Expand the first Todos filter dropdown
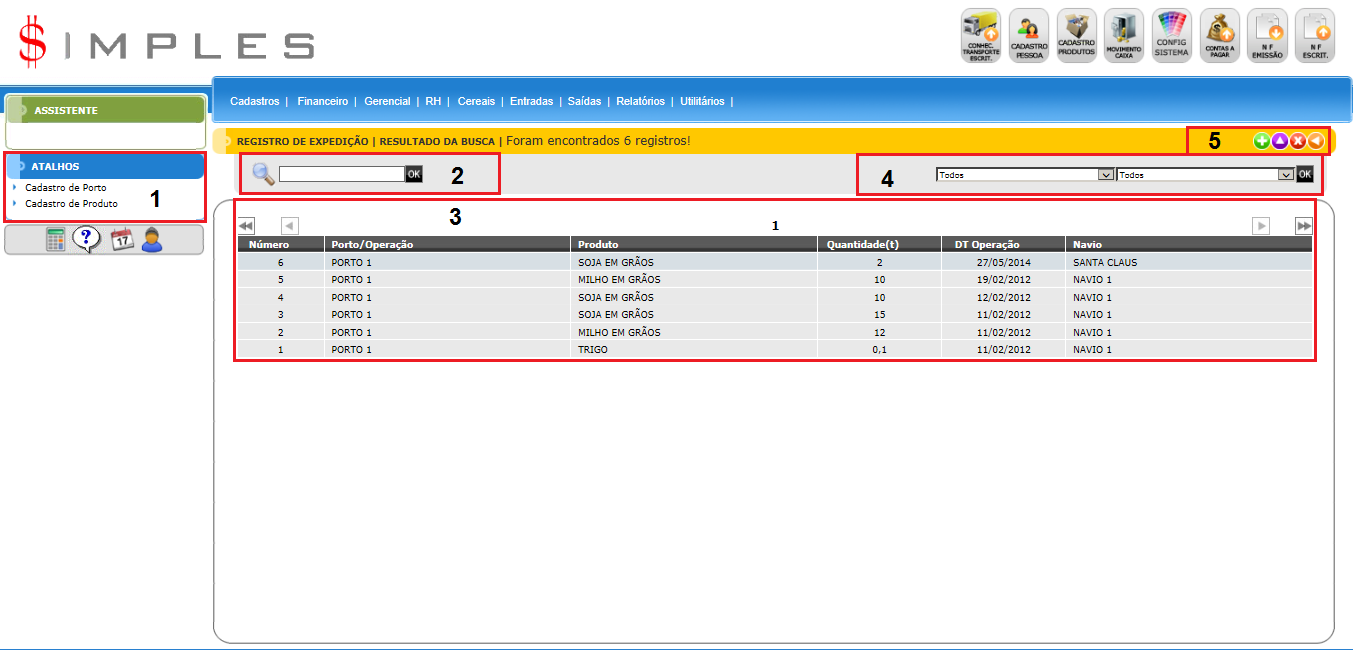 pyautogui.click(x=1025, y=174)
